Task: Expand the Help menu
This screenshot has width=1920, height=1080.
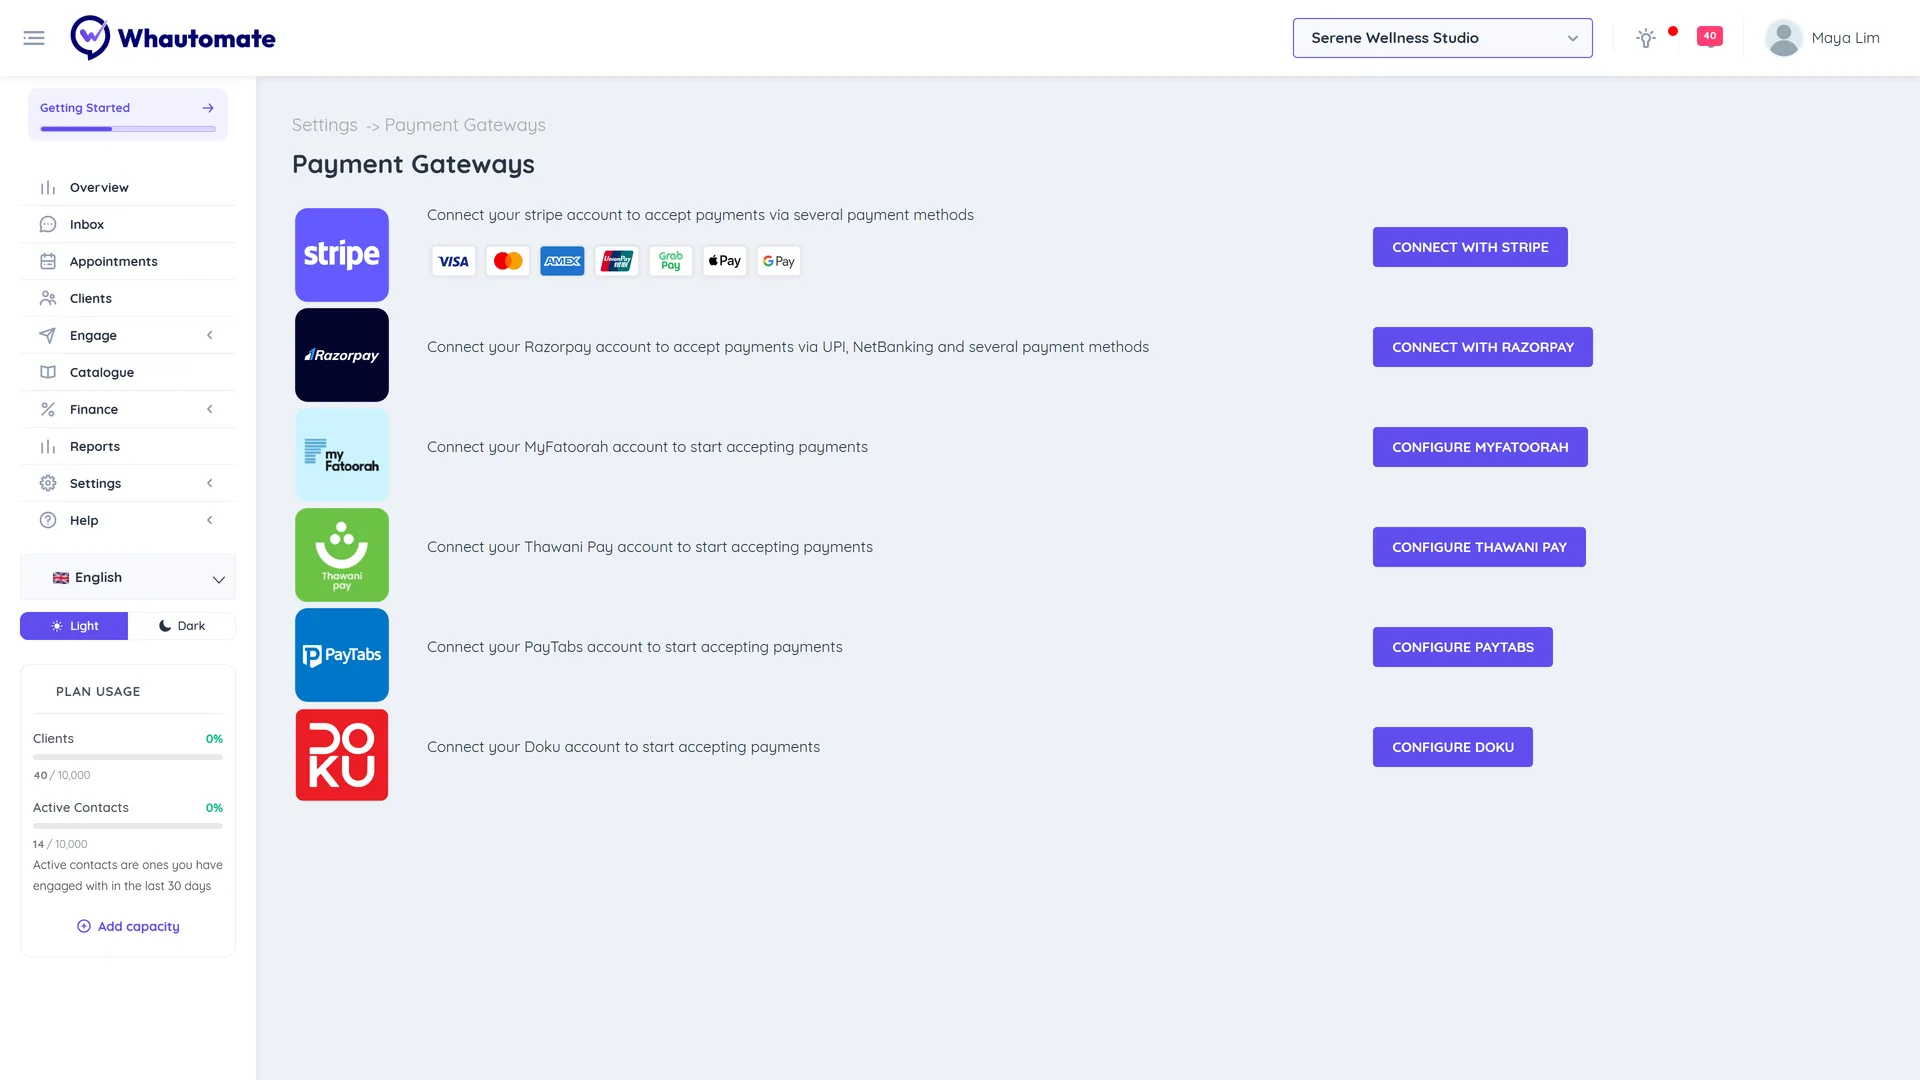Action: click(128, 520)
